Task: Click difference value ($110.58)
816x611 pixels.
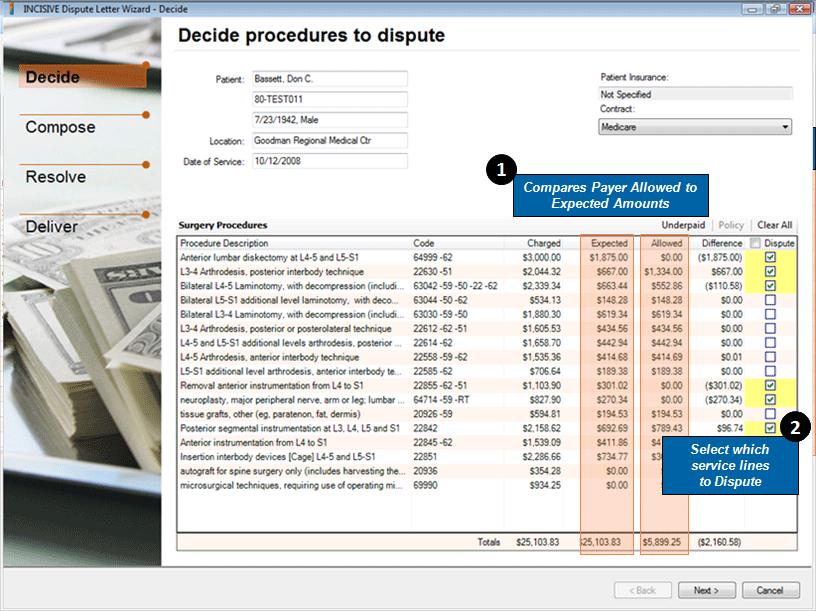Action: tap(721, 286)
